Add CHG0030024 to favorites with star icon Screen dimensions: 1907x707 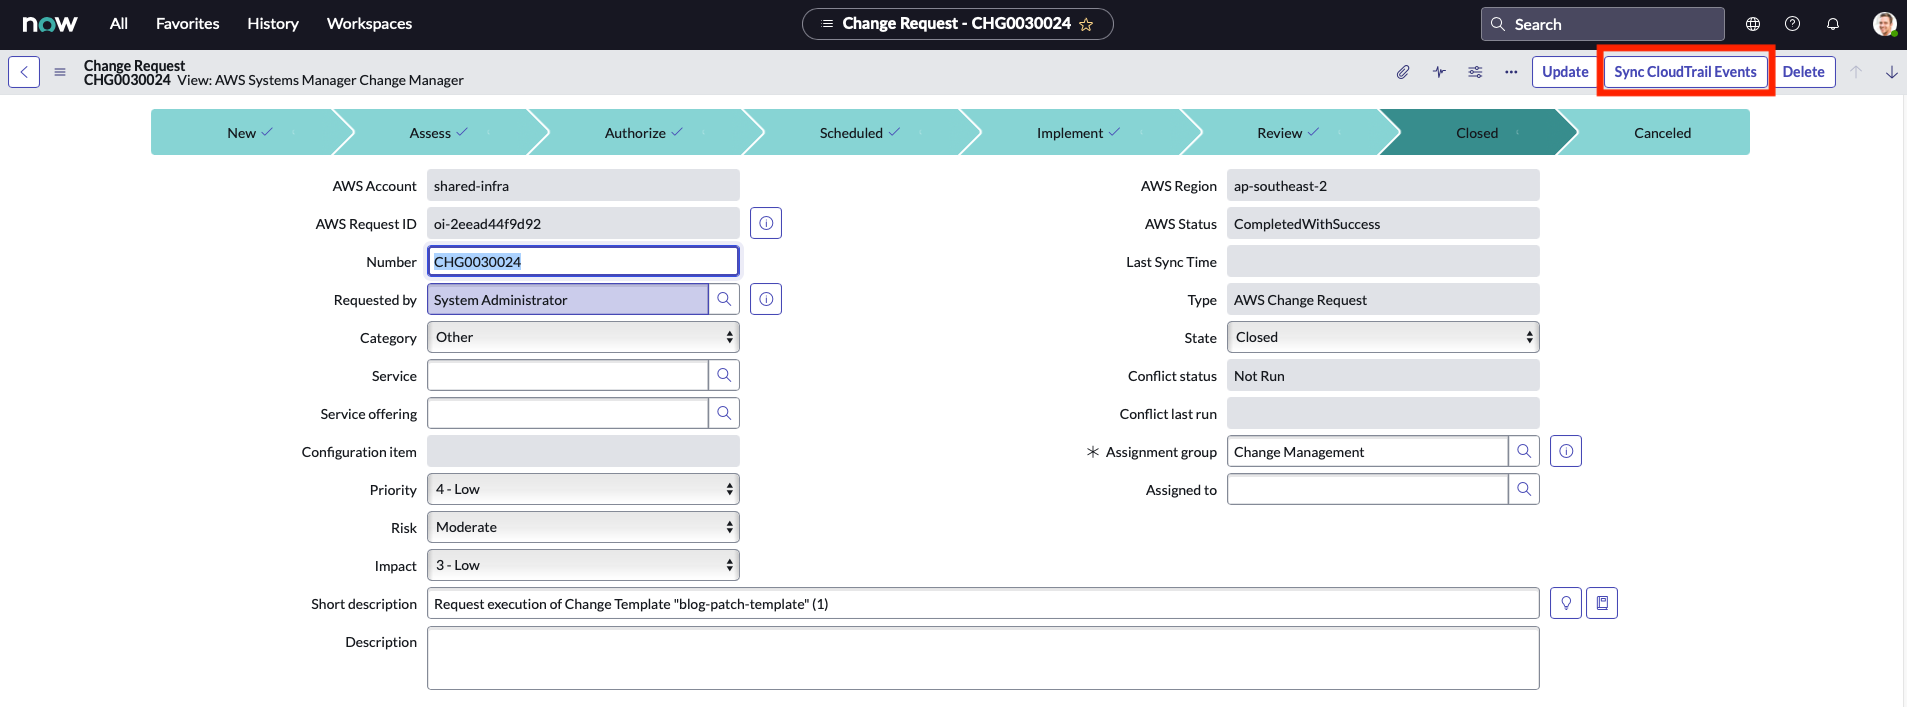pos(1086,24)
